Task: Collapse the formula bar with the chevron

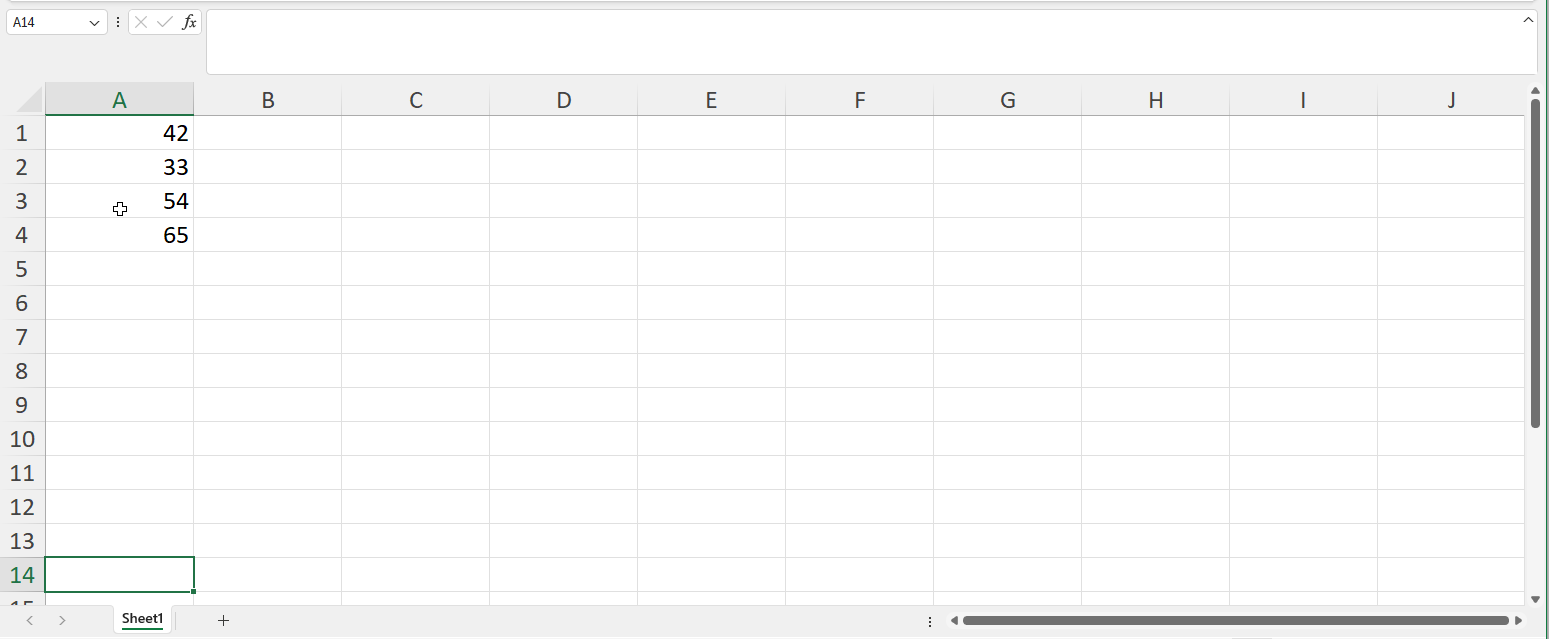Action: tap(1528, 19)
